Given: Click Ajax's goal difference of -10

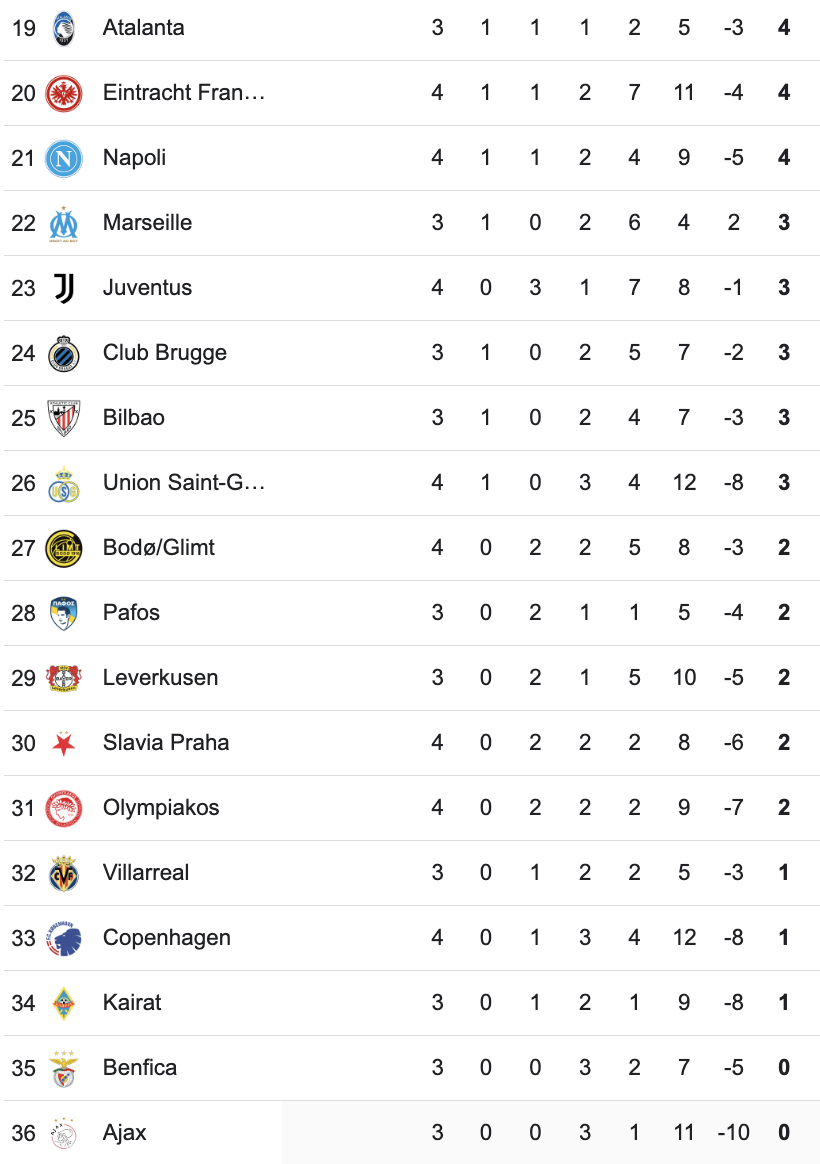Looking at the screenshot, I should pyautogui.click(x=733, y=1133).
